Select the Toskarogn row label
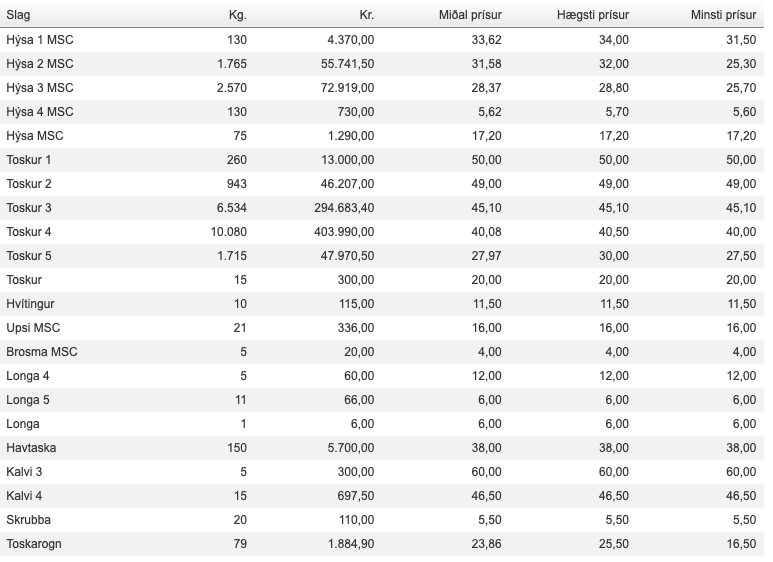This screenshot has width=773, height=562. [x=36, y=544]
